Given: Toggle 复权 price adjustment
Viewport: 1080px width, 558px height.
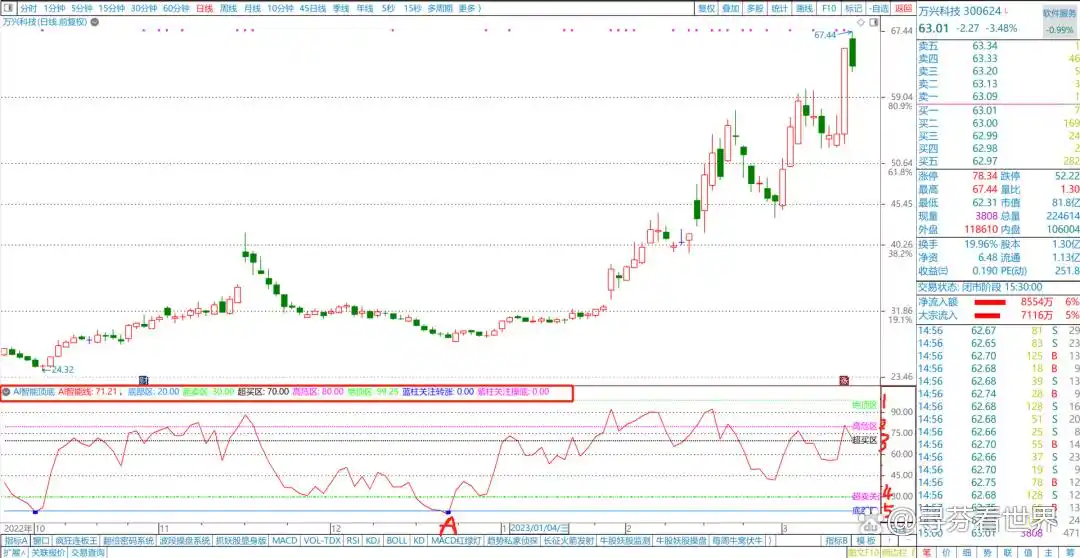Looking at the screenshot, I should [x=706, y=8].
